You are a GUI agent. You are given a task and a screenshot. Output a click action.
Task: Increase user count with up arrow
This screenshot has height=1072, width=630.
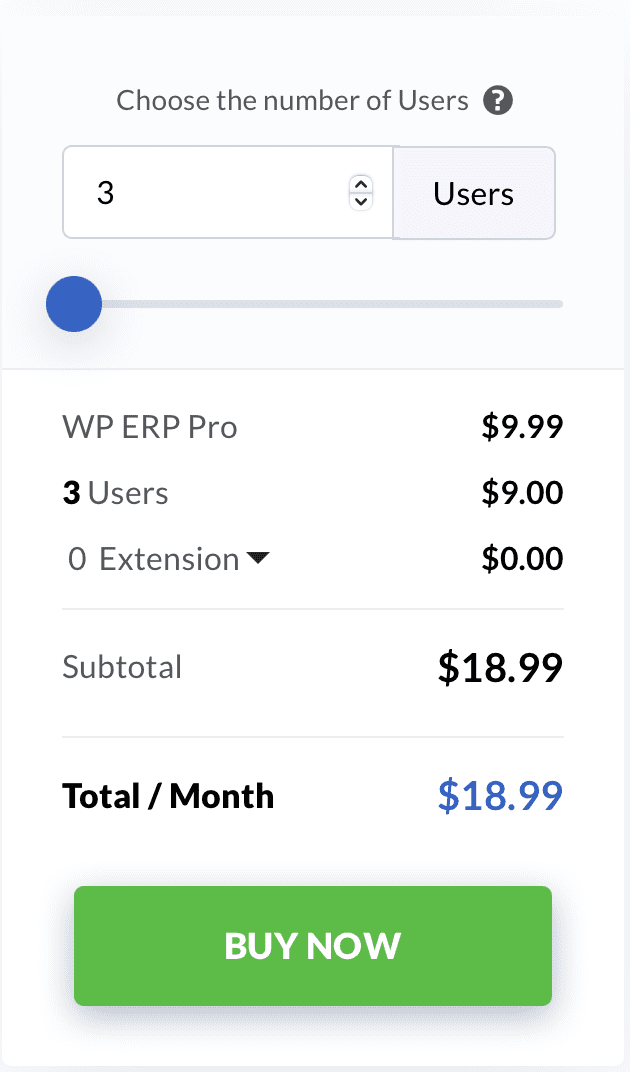tap(361, 183)
